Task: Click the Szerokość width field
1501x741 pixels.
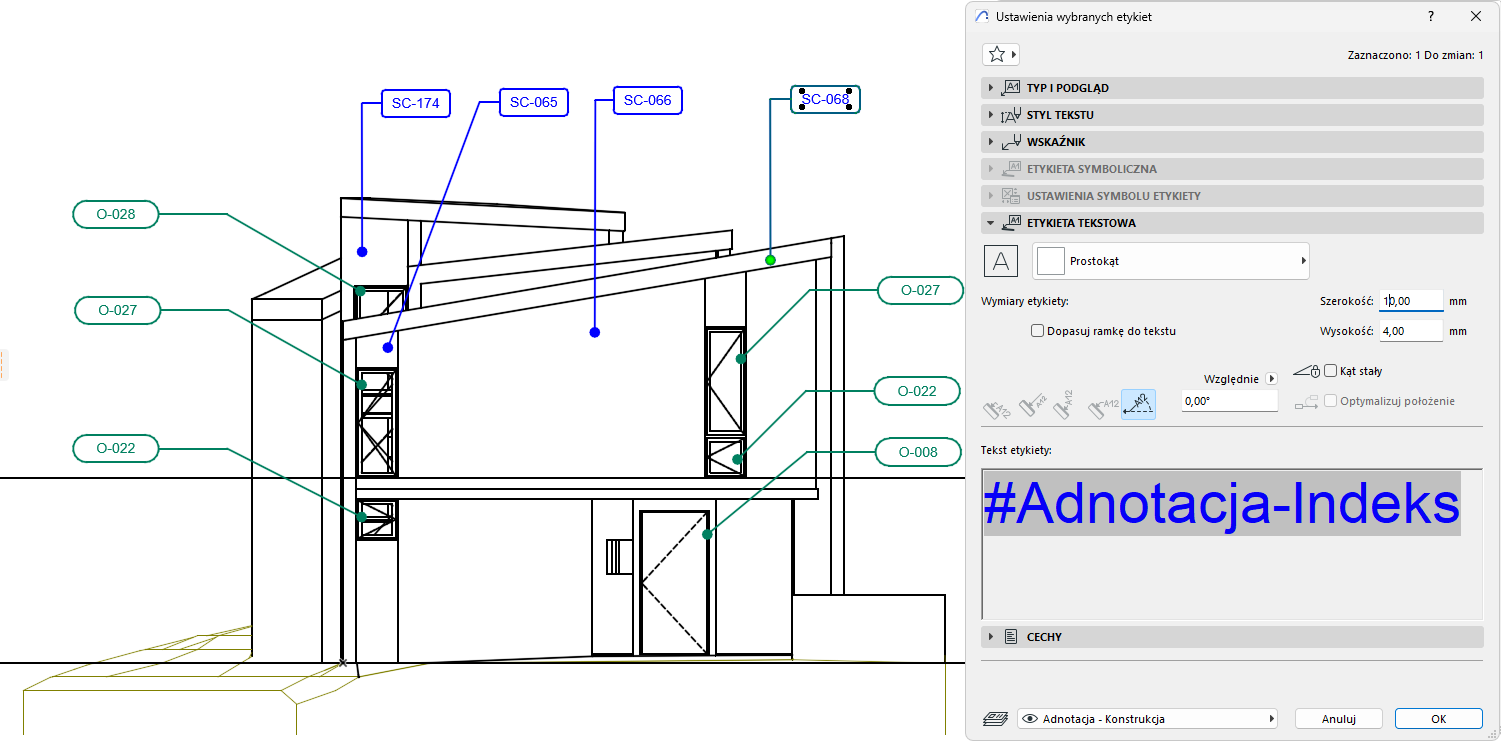Action: point(1411,300)
